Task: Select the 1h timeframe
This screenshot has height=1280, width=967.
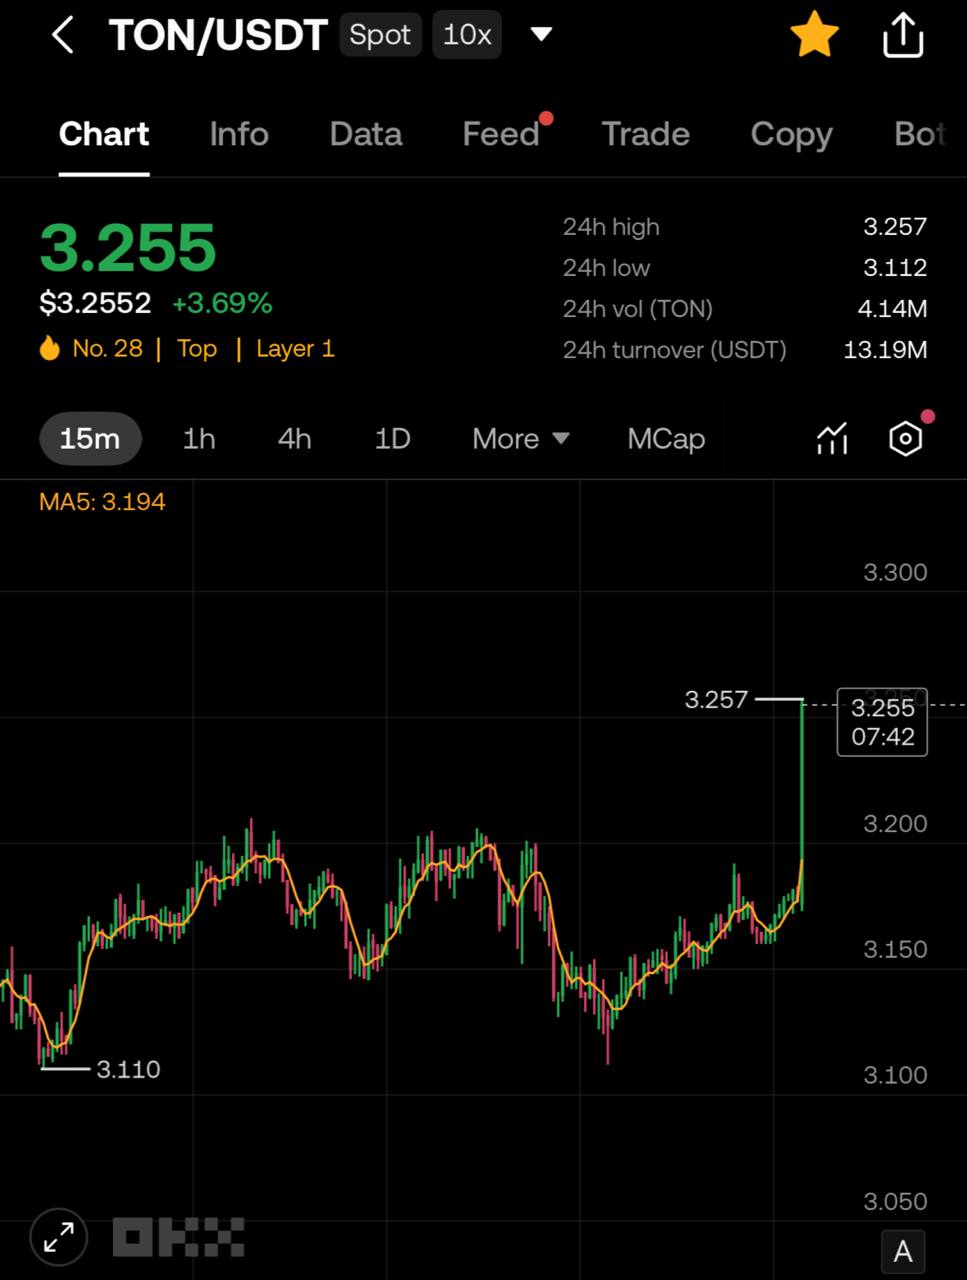Action: pos(199,439)
